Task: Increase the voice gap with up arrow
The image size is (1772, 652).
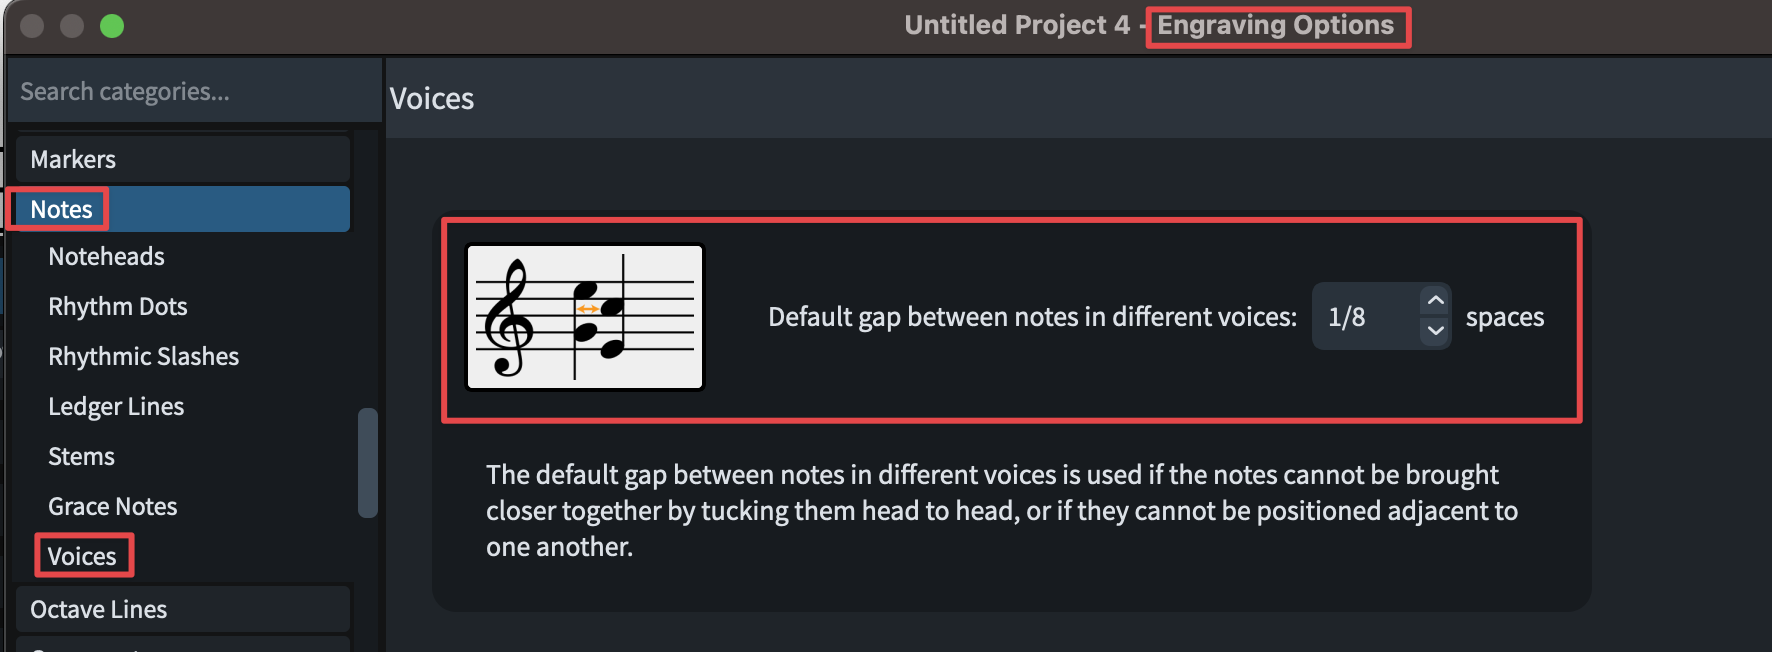Action: click(1435, 301)
